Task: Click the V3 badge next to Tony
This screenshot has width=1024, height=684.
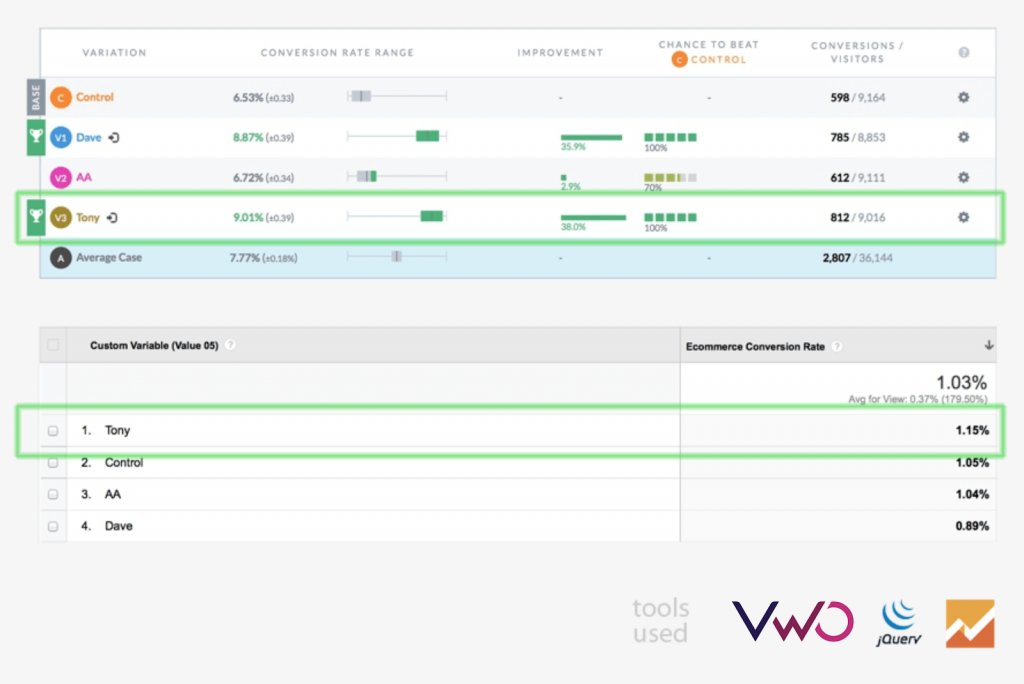Action: (x=61, y=217)
